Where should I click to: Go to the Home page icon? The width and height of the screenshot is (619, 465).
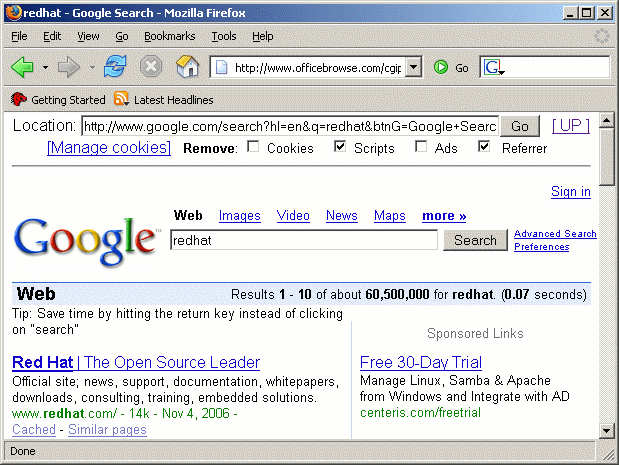pyautogui.click(x=187, y=67)
